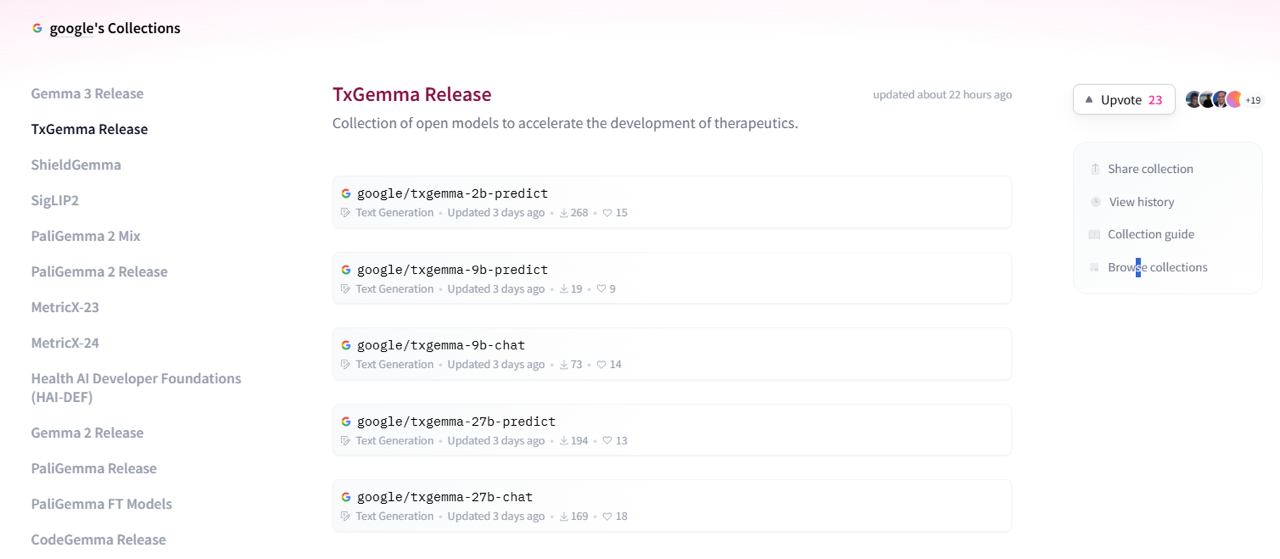
Task: Open PaliGemma 2 Mix collection
Action: click(86, 236)
